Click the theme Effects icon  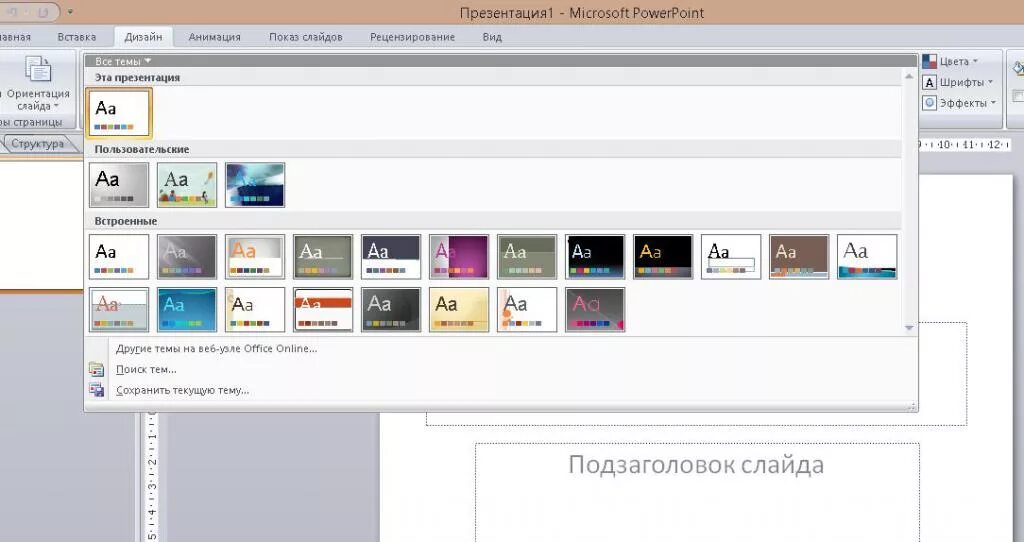click(929, 103)
